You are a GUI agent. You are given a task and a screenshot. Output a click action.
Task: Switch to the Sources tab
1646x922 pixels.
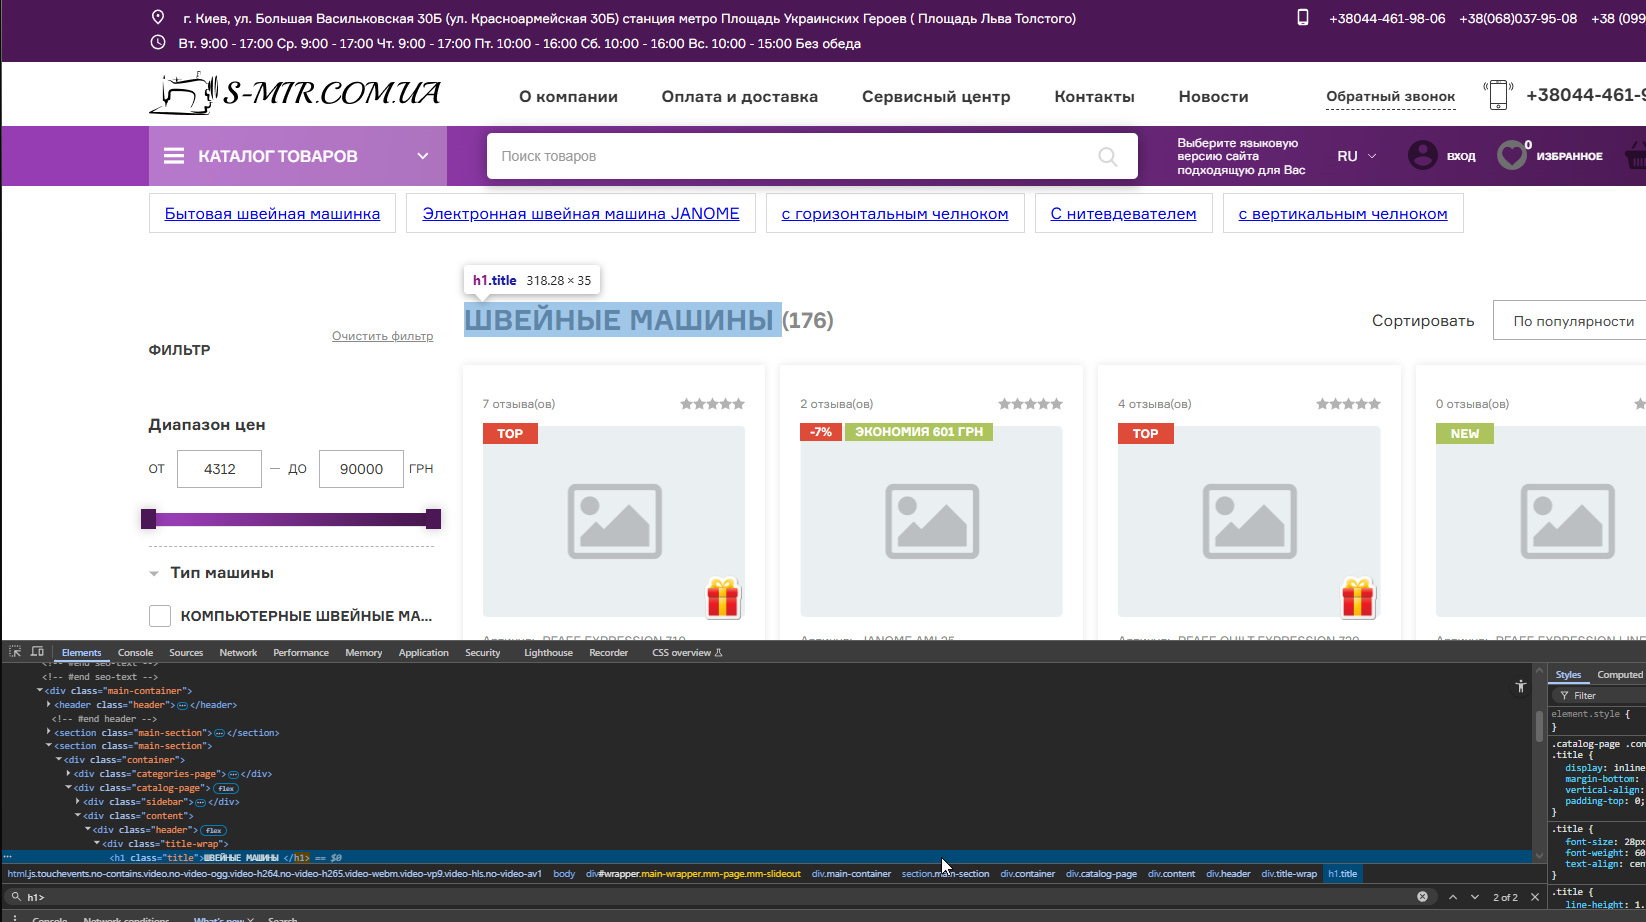tap(186, 653)
